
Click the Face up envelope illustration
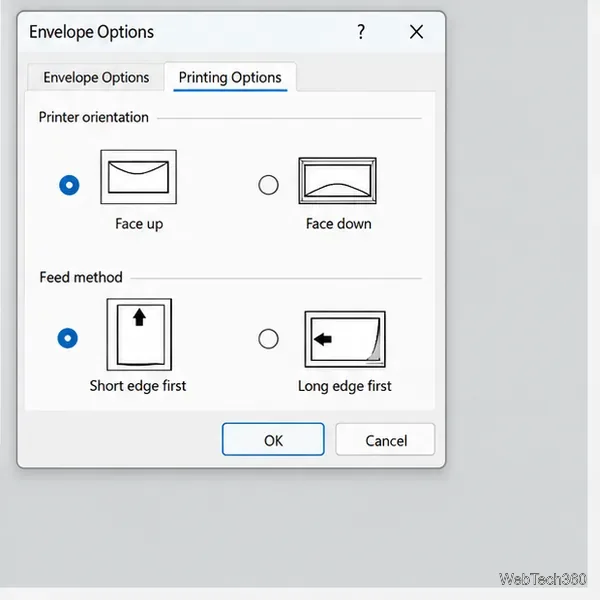(x=139, y=177)
